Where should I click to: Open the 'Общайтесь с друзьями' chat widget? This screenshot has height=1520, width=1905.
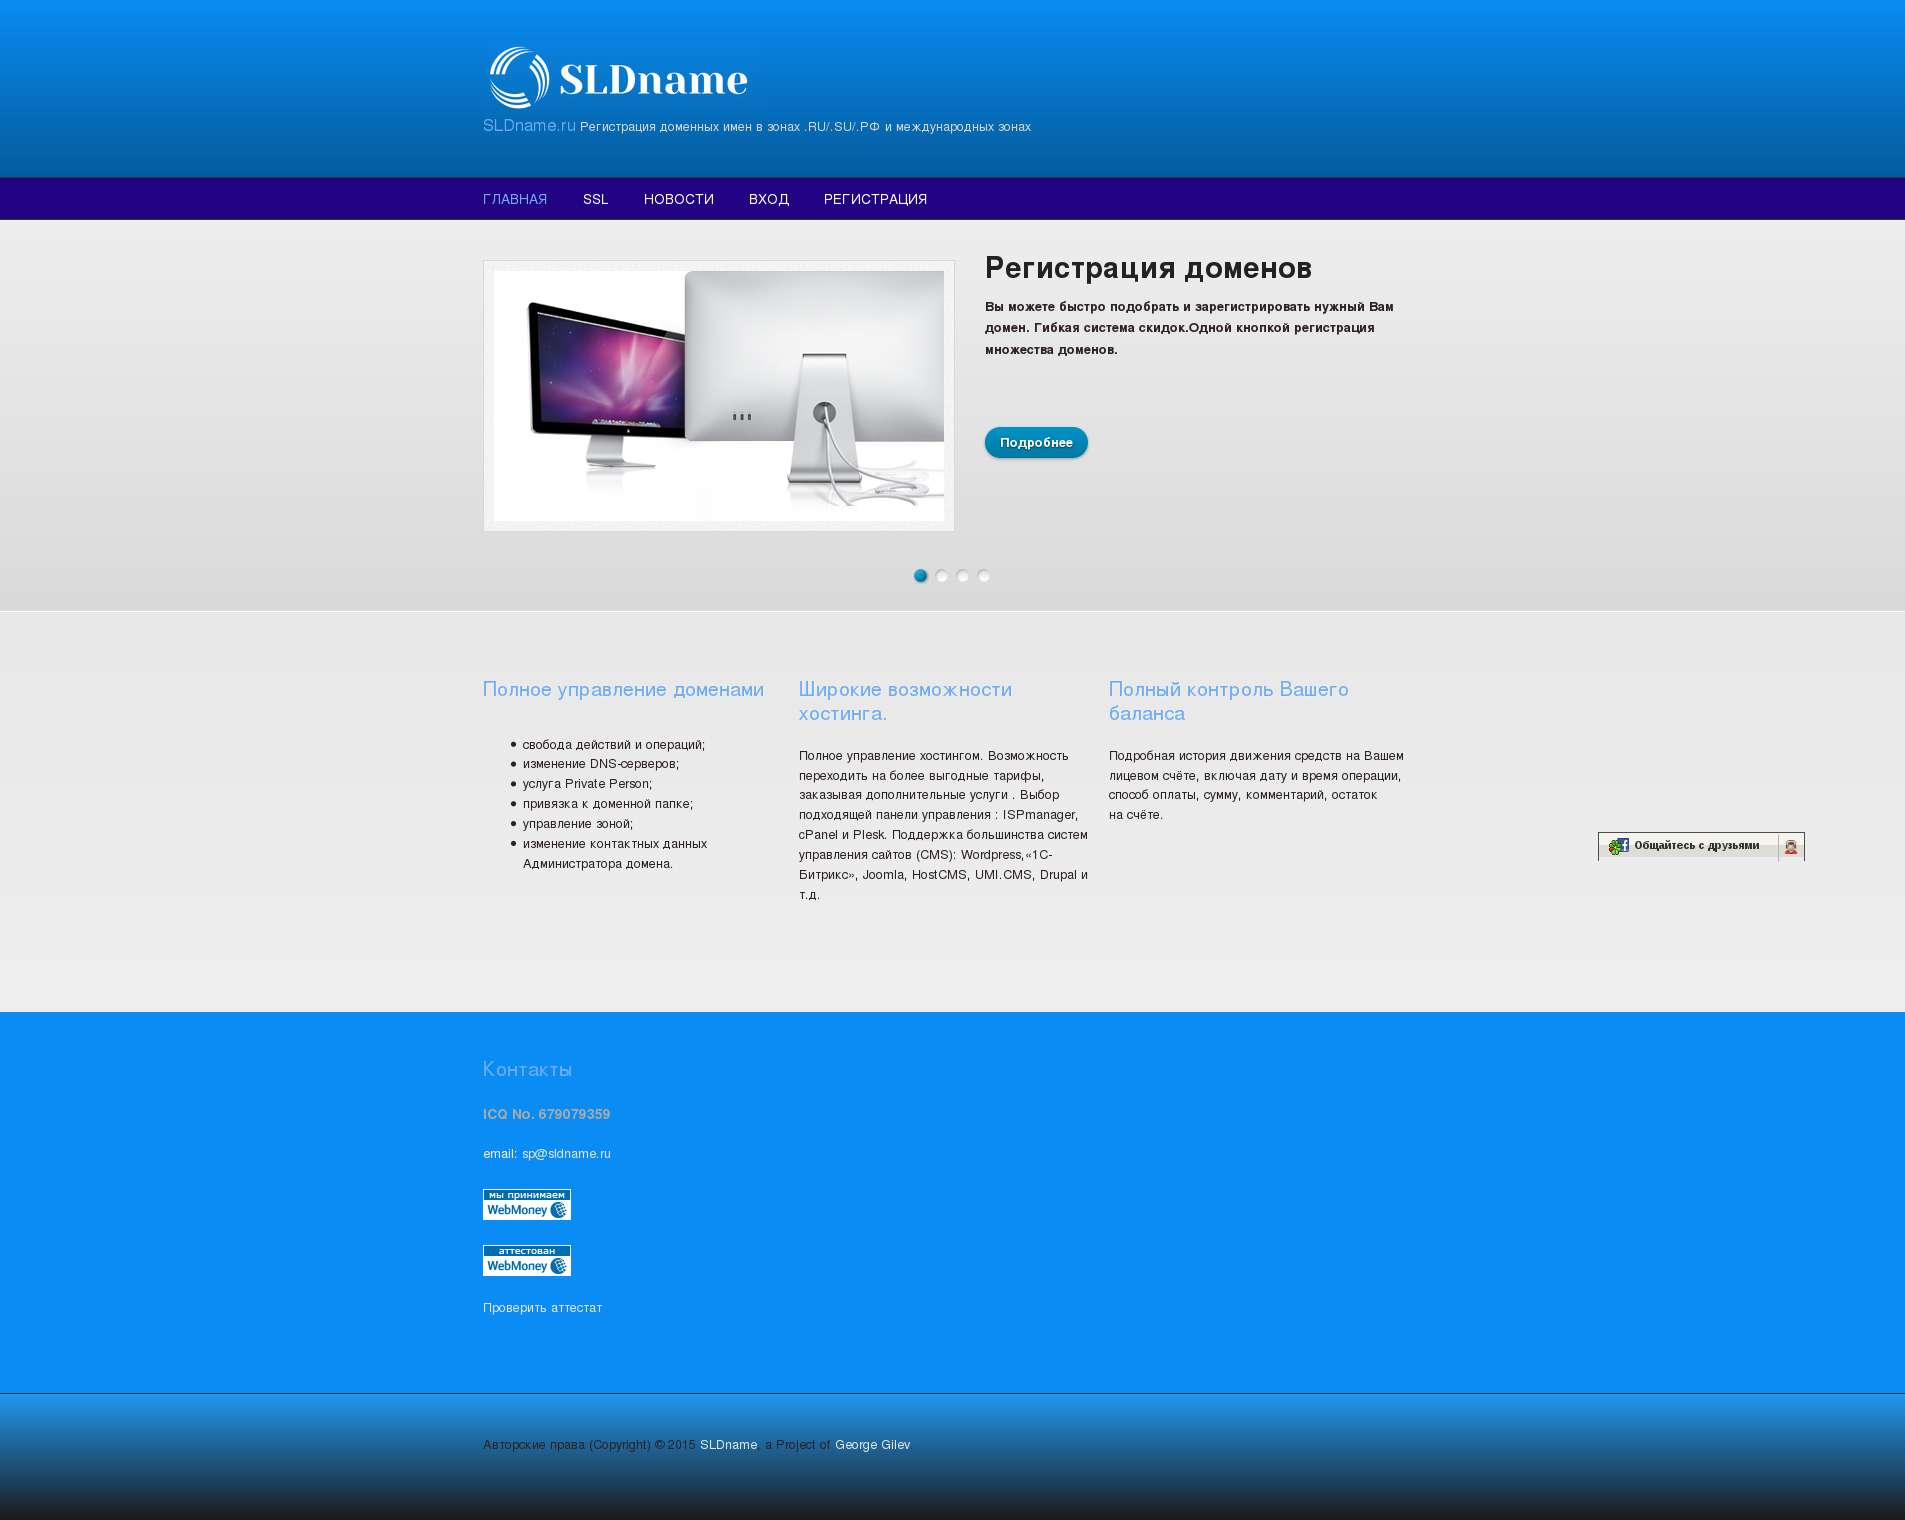pyautogui.click(x=1701, y=846)
